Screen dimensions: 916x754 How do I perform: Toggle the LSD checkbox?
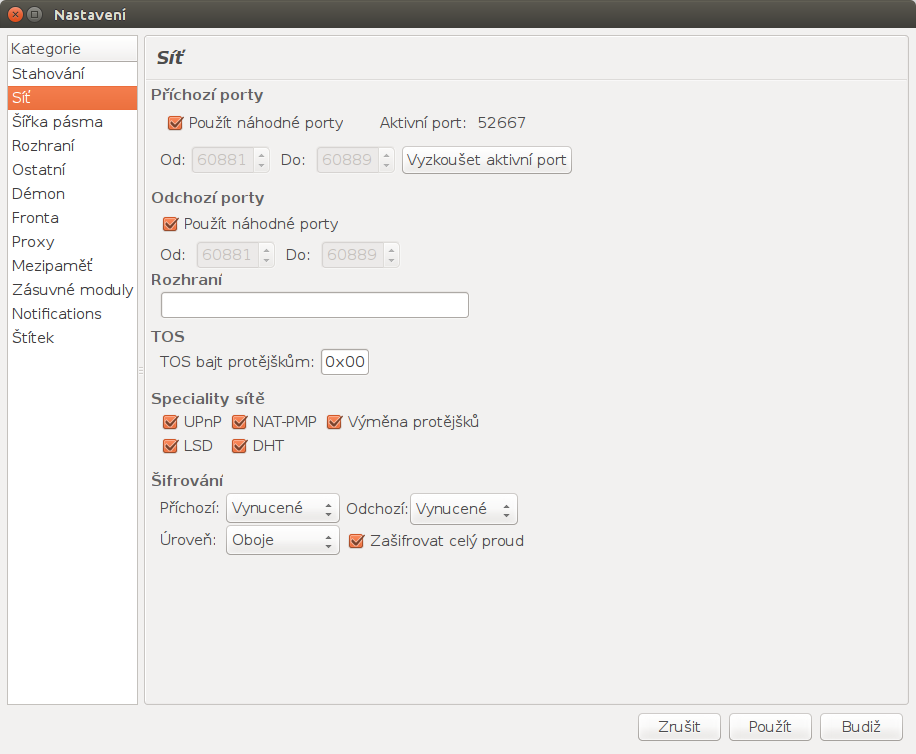point(171,446)
